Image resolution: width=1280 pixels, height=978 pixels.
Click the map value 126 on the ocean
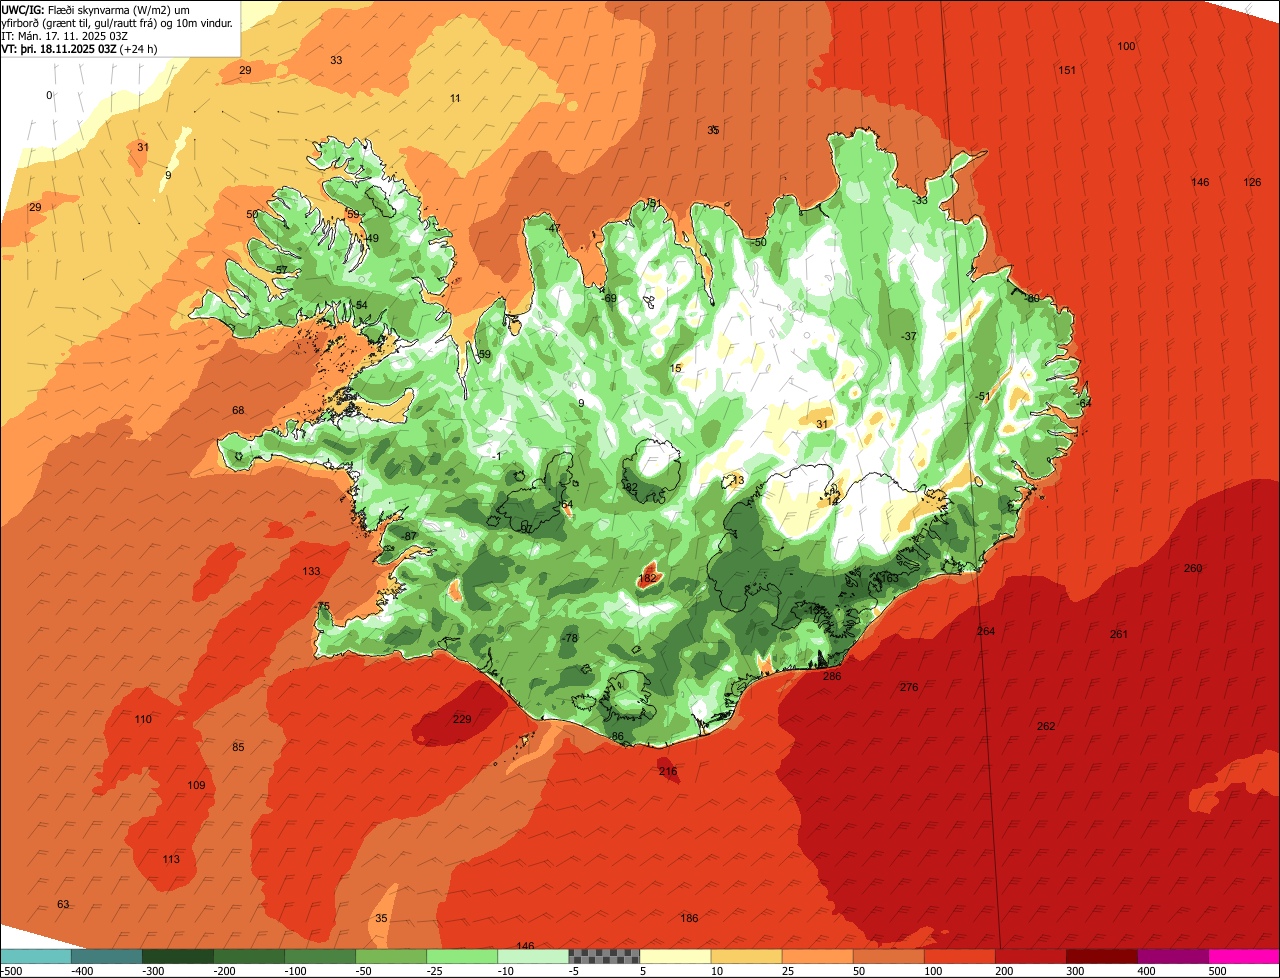(x=1252, y=182)
